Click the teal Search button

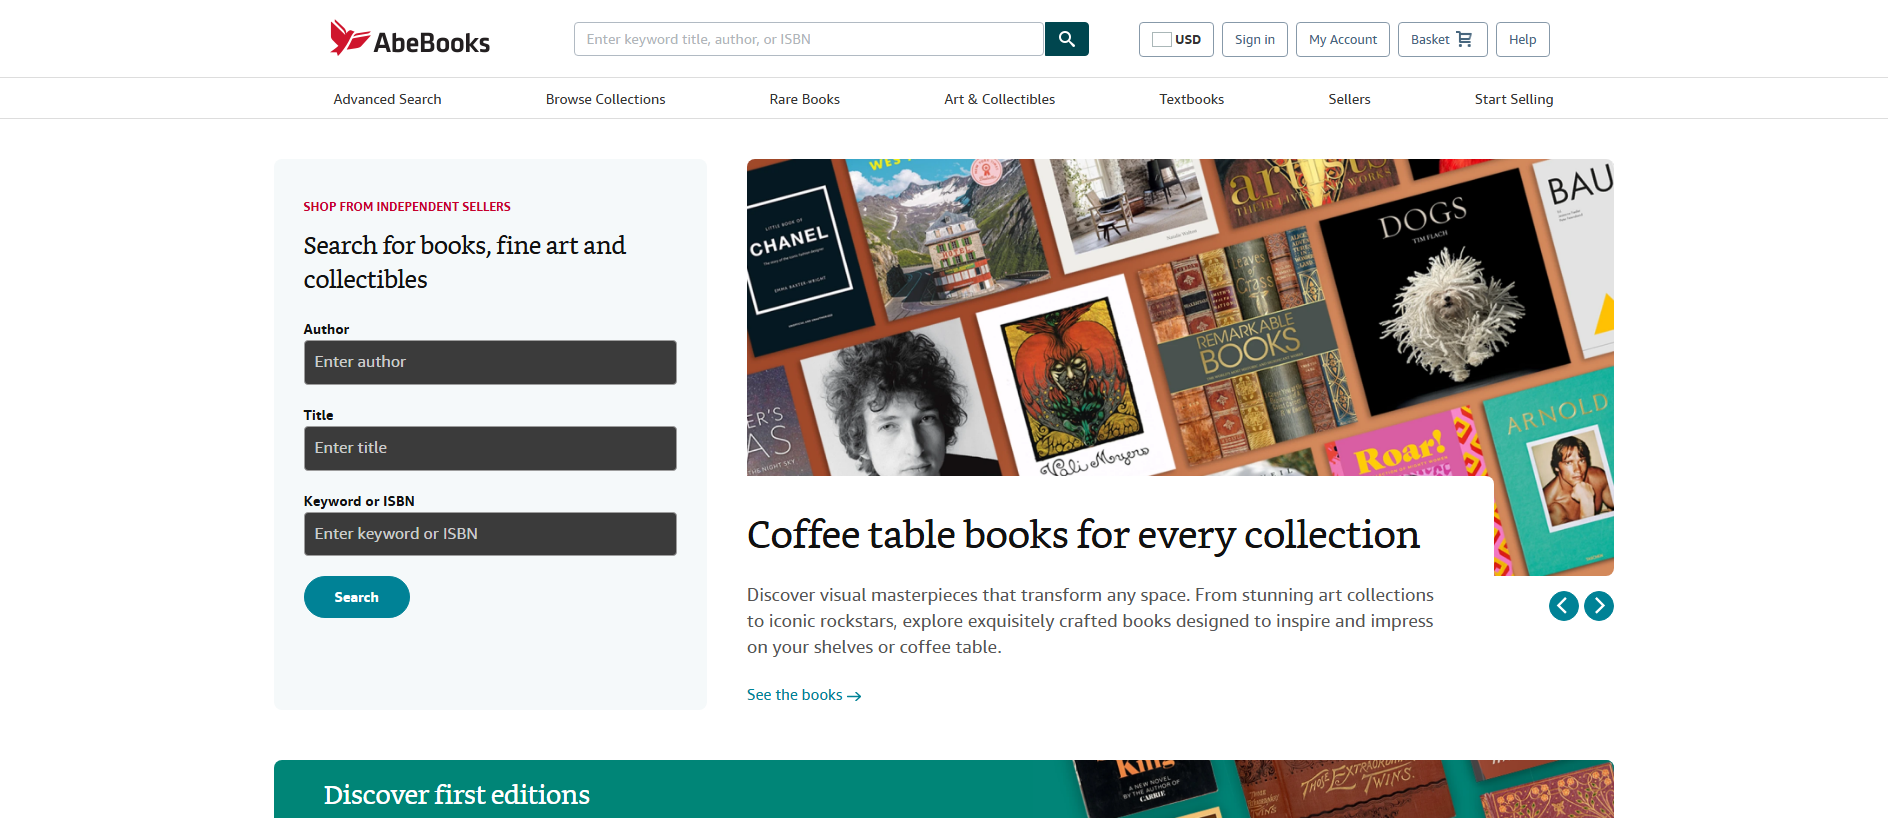coord(357,597)
